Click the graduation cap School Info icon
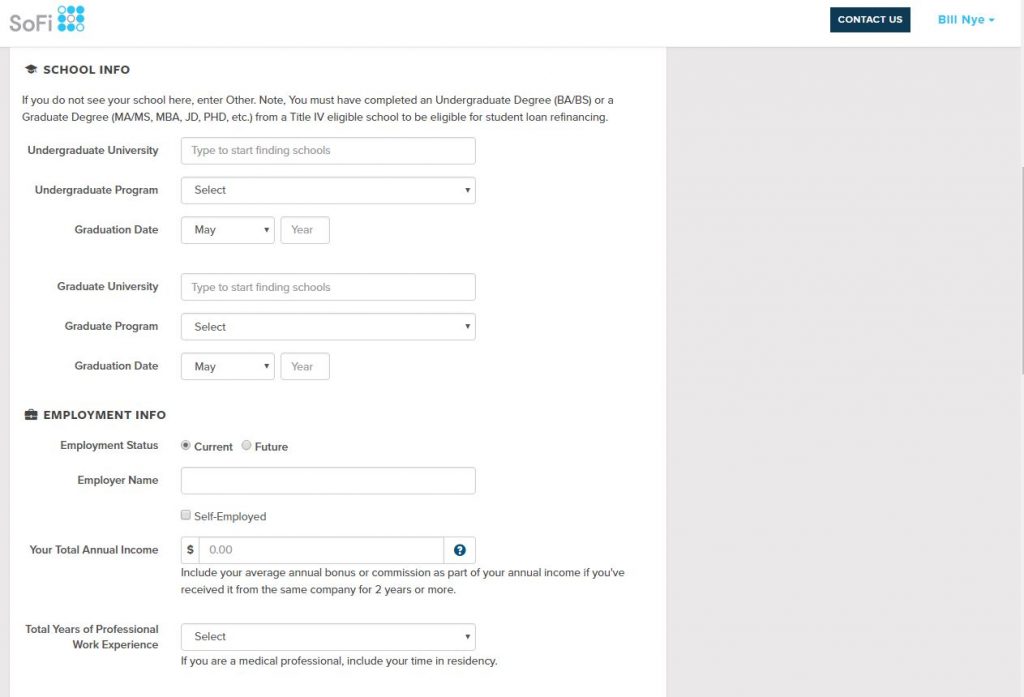Screen dimensions: 1024x697 31,70
